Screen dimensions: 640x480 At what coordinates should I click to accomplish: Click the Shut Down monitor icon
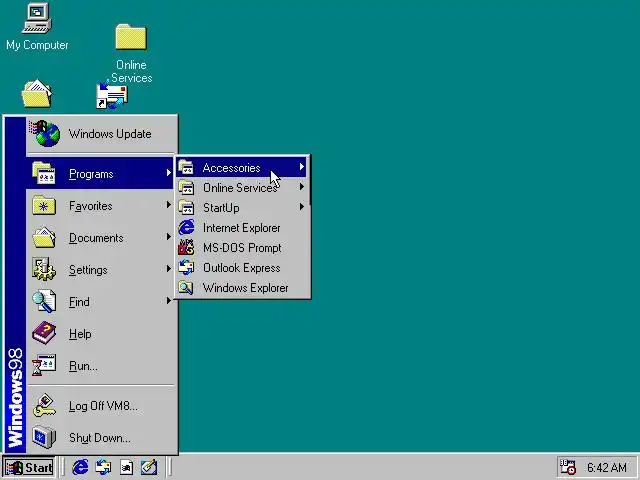[x=44, y=437]
